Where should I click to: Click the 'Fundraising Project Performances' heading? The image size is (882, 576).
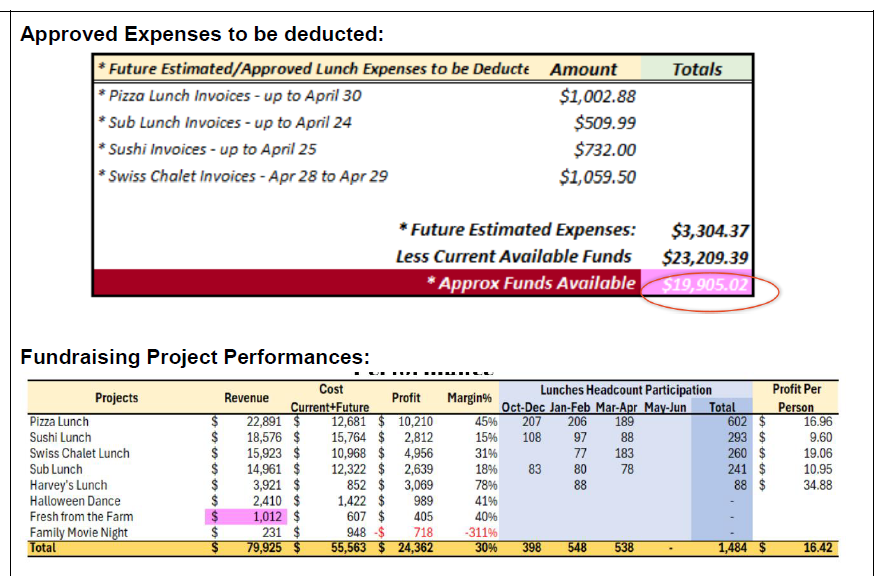[x=195, y=357]
